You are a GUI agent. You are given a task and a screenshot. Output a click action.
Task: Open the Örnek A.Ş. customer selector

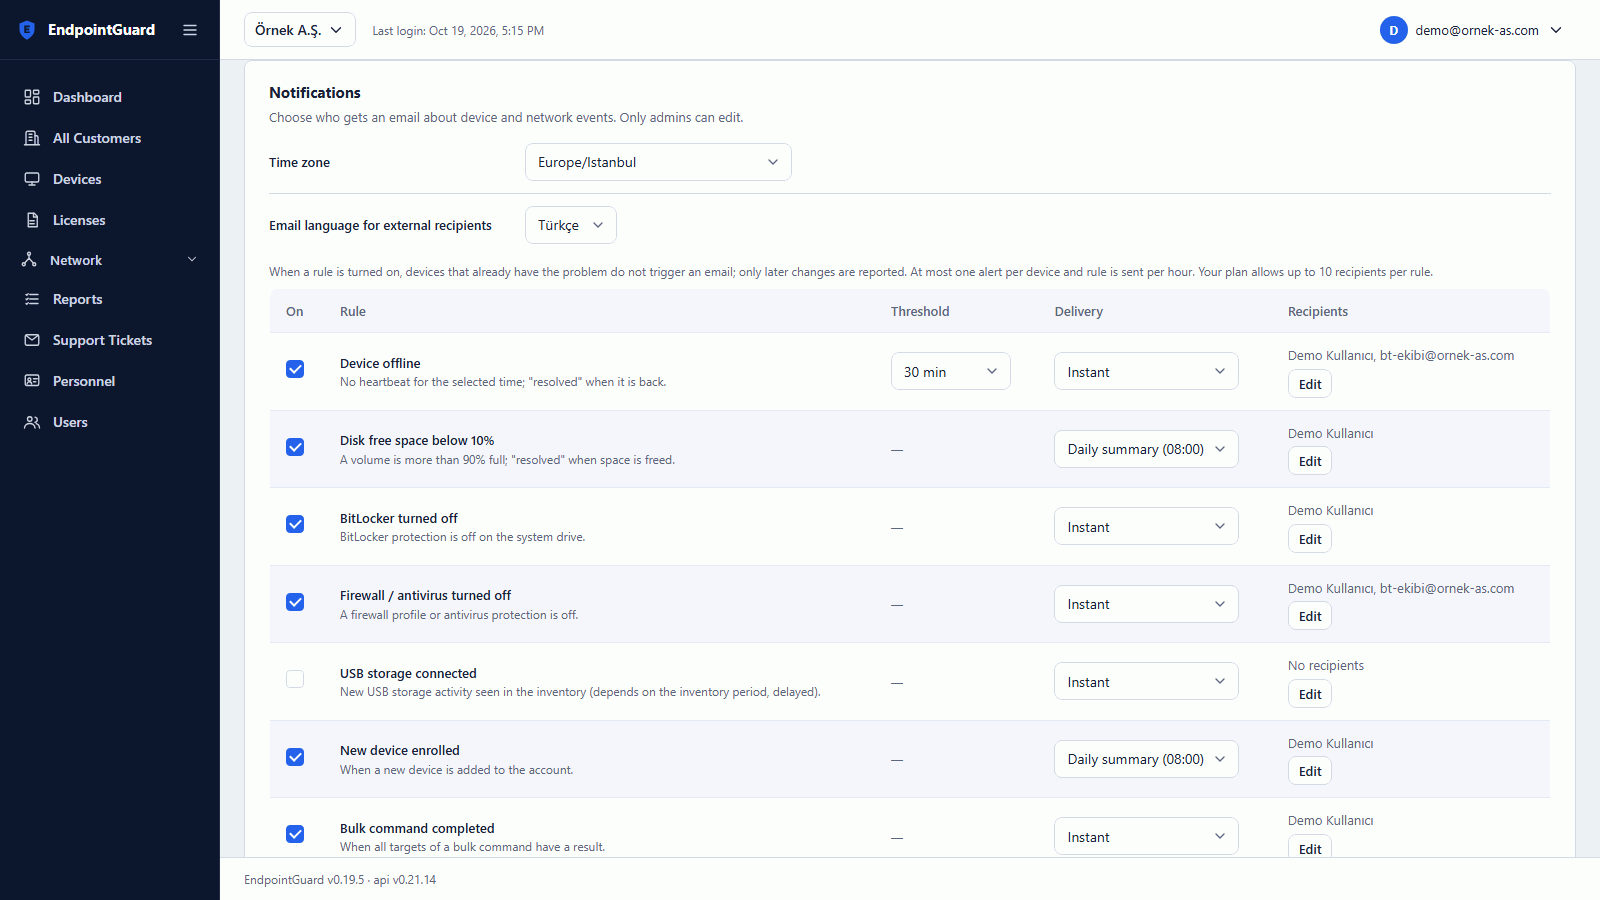(x=300, y=30)
